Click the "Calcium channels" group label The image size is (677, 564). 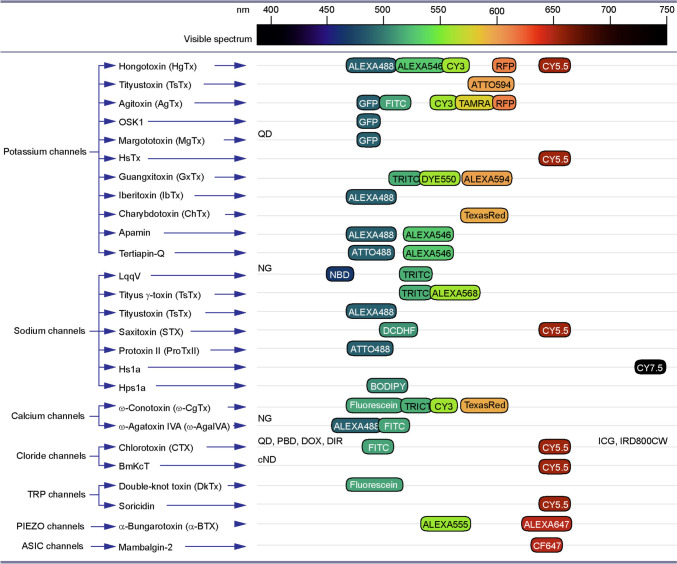[x=48, y=416]
